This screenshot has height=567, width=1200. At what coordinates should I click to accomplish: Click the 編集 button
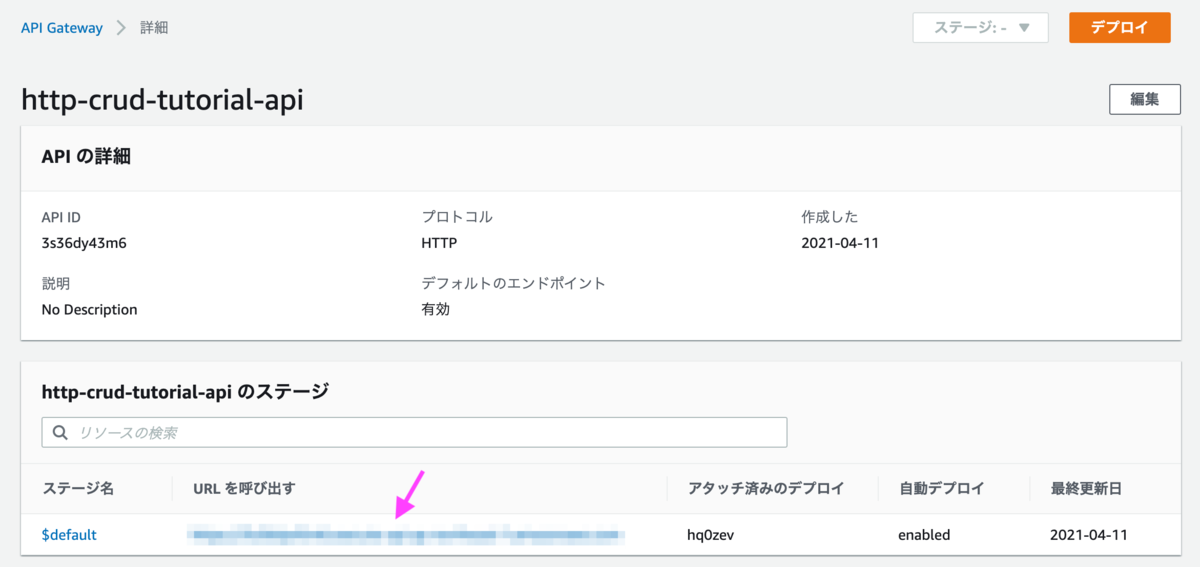click(x=1144, y=100)
